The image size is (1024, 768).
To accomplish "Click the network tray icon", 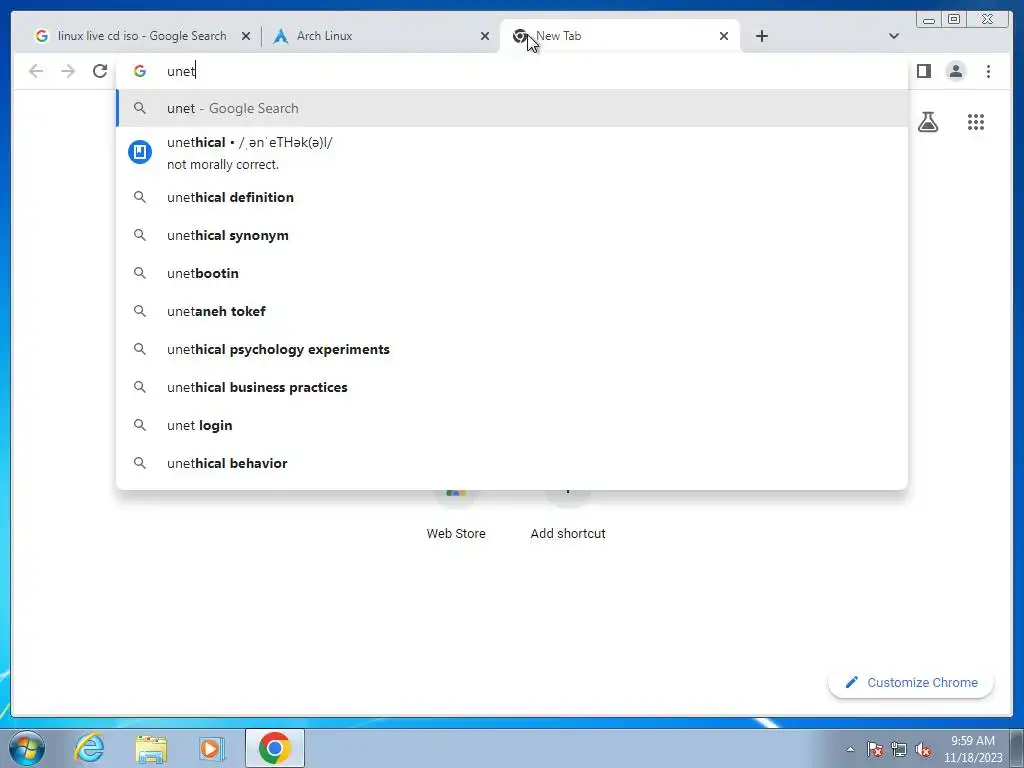I will (899, 749).
